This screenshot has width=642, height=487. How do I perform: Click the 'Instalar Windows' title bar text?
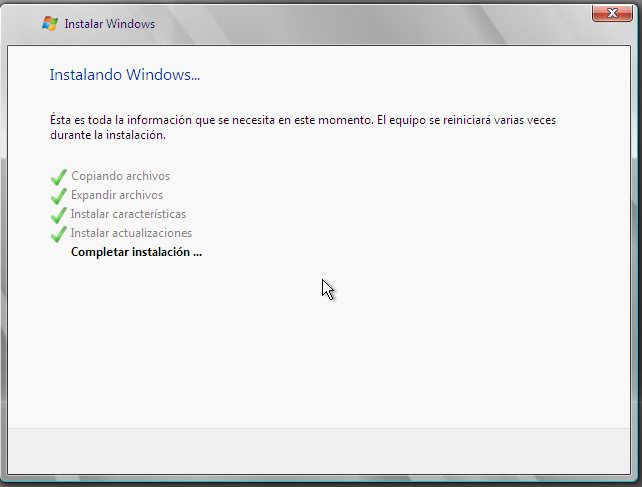[x=109, y=23]
